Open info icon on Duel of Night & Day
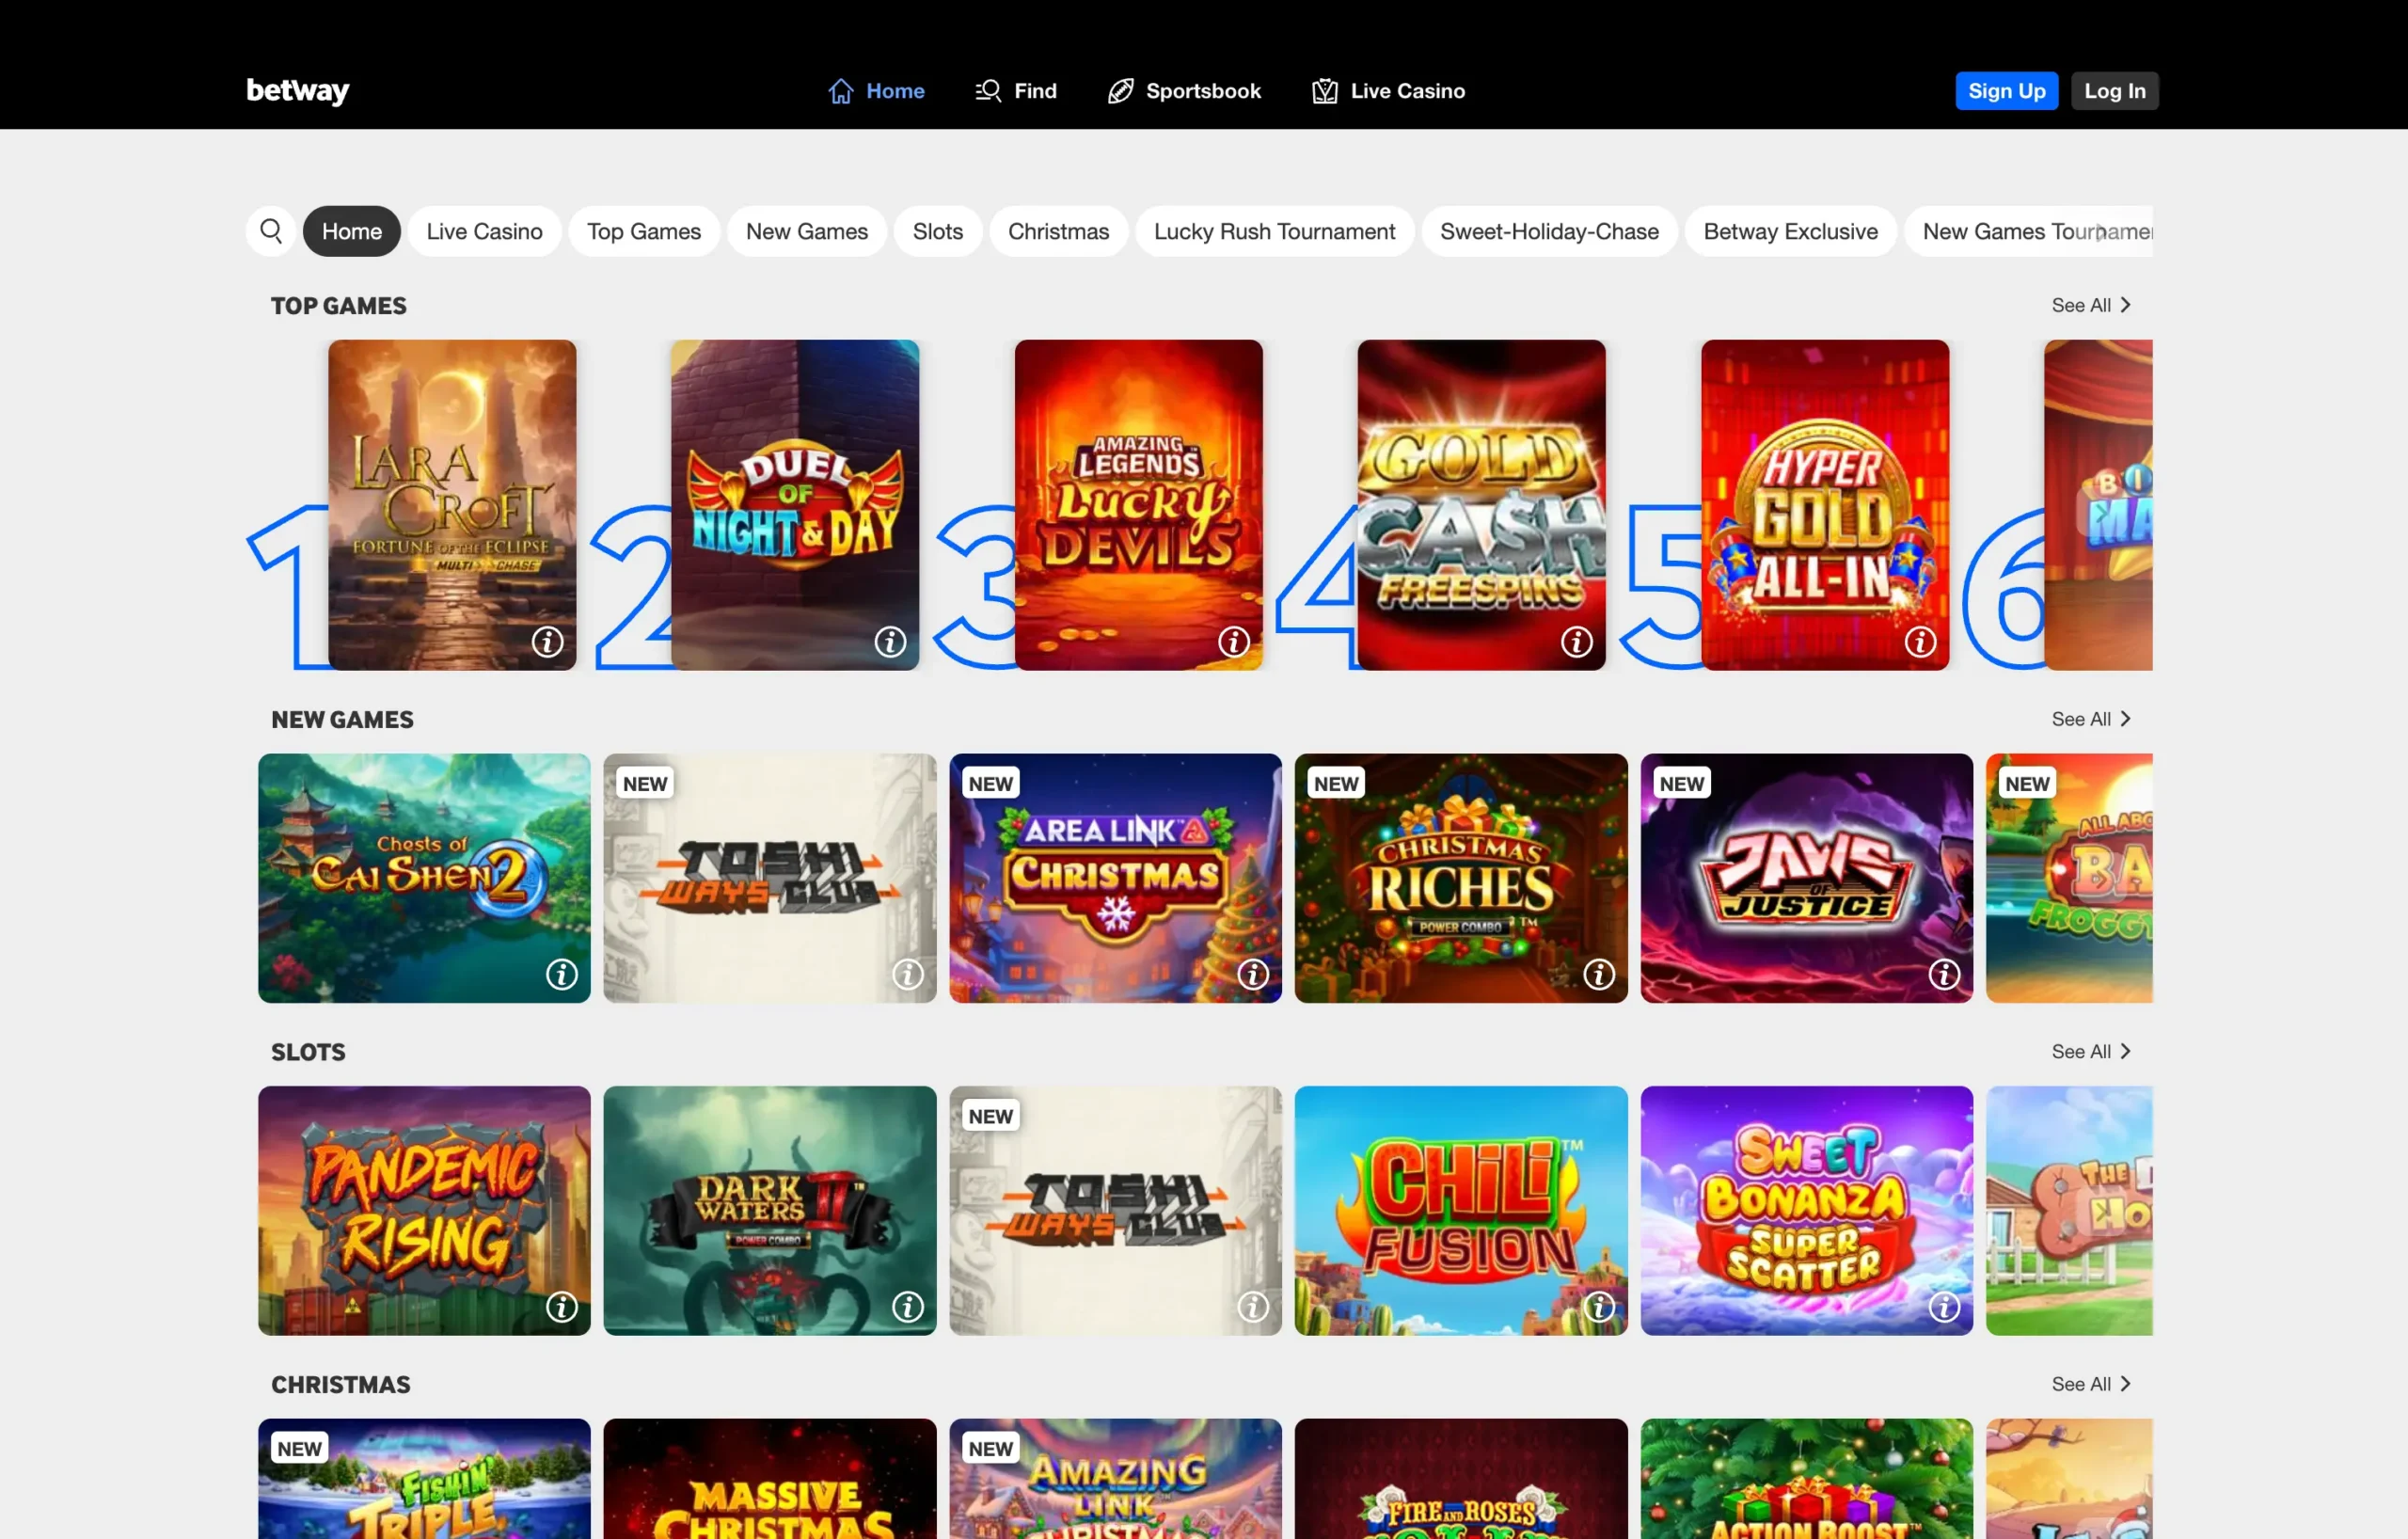 coord(890,642)
